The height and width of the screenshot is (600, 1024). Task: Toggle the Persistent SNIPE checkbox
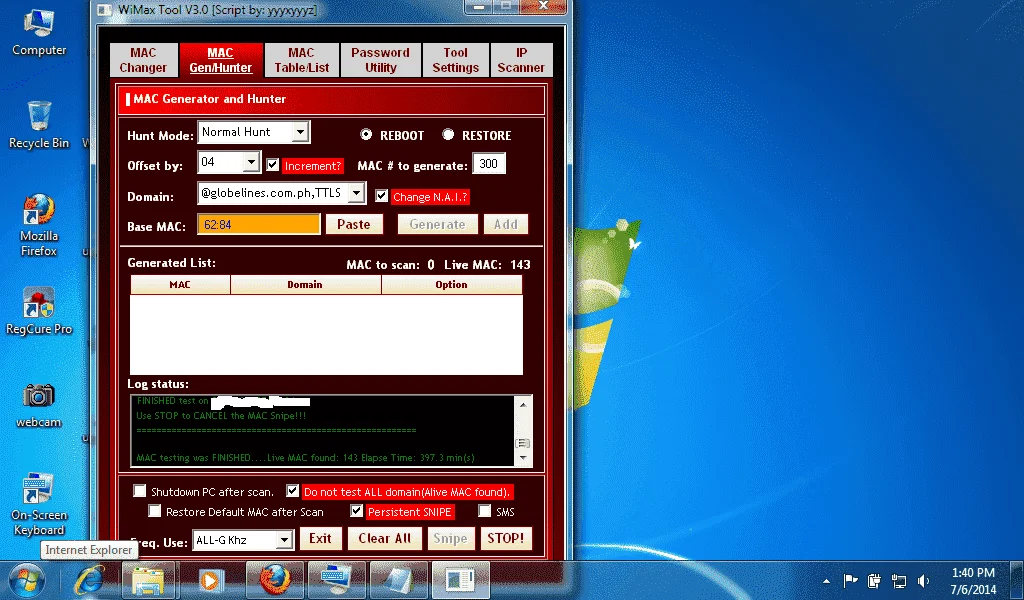(x=357, y=511)
